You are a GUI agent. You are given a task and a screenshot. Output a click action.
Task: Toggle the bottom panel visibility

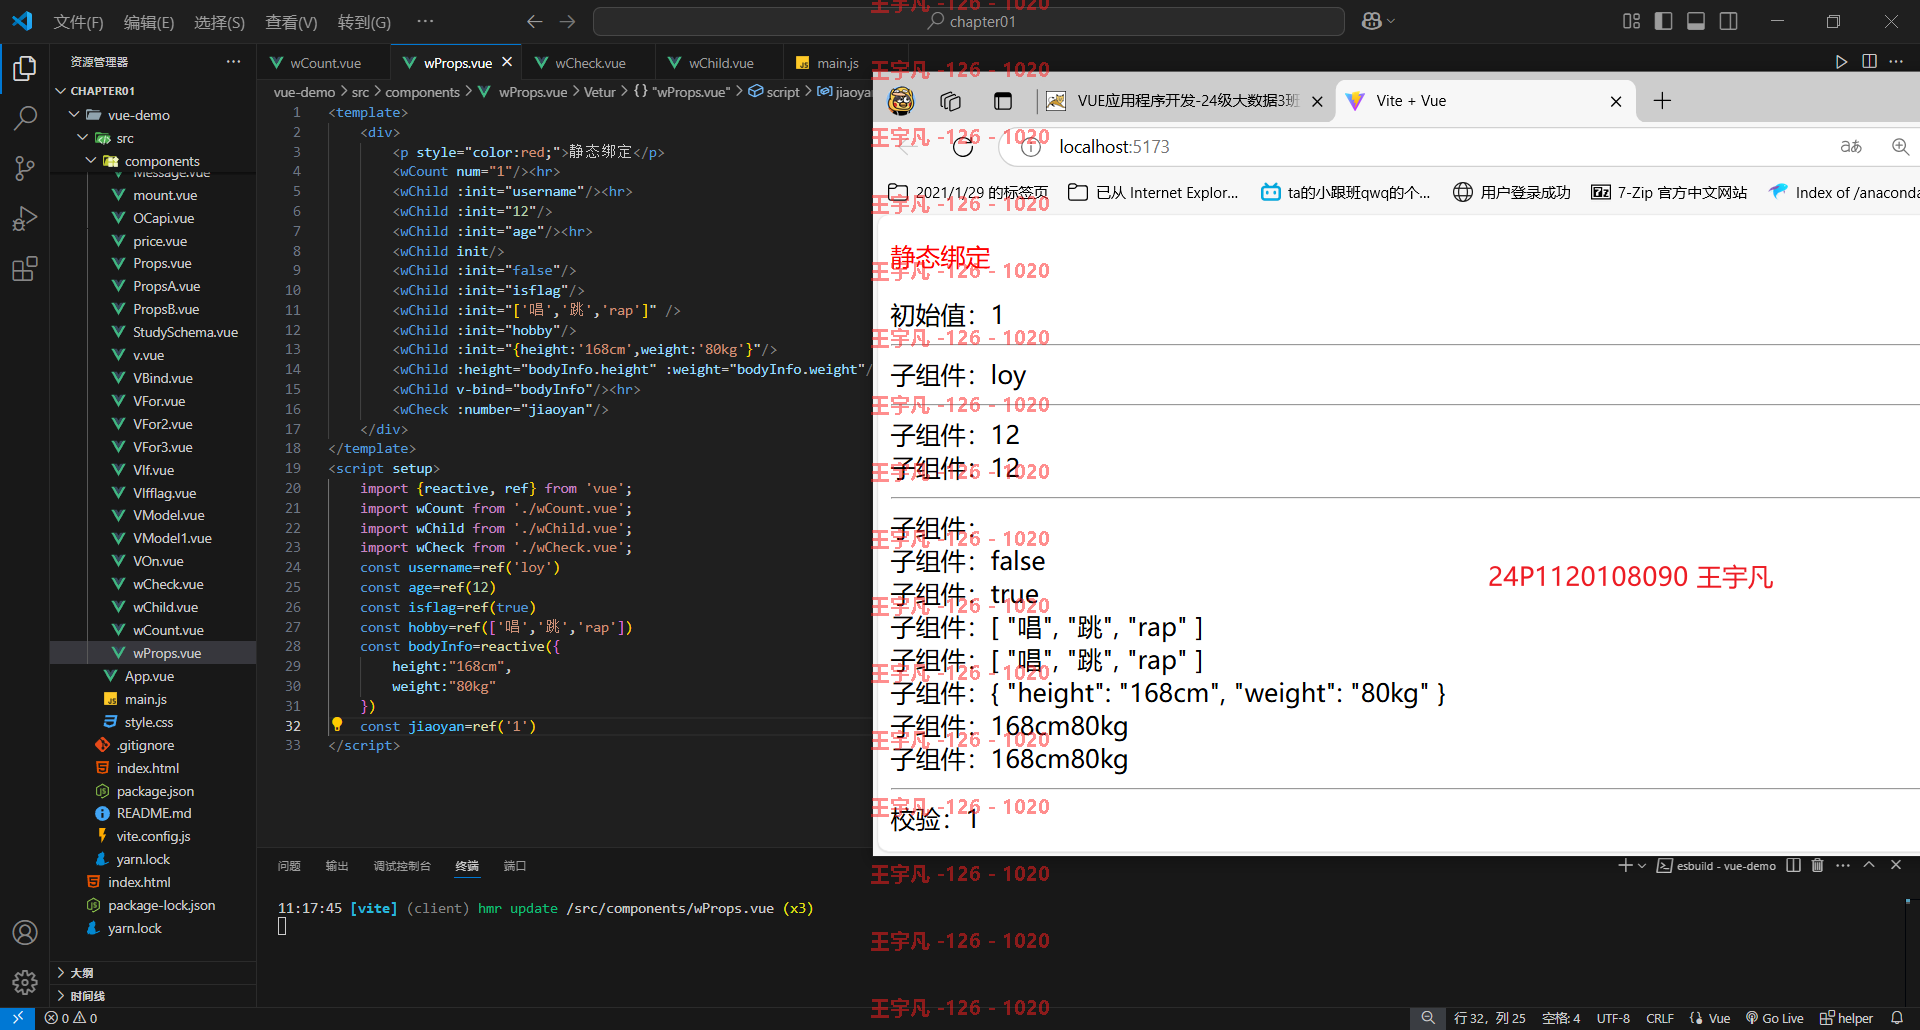(1696, 21)
